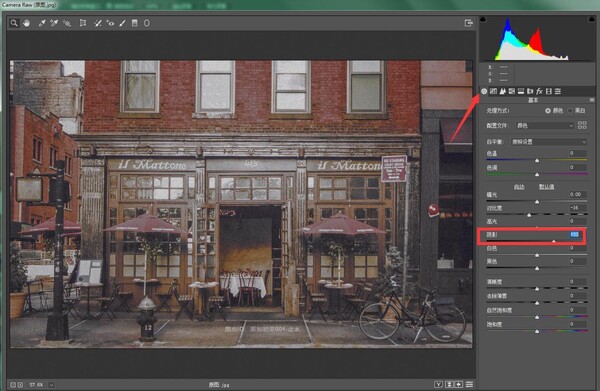Screen dimensions: 600x391
Task: Open the Basic panel tab
Action: pyautogui.click(x=484, y=91)
